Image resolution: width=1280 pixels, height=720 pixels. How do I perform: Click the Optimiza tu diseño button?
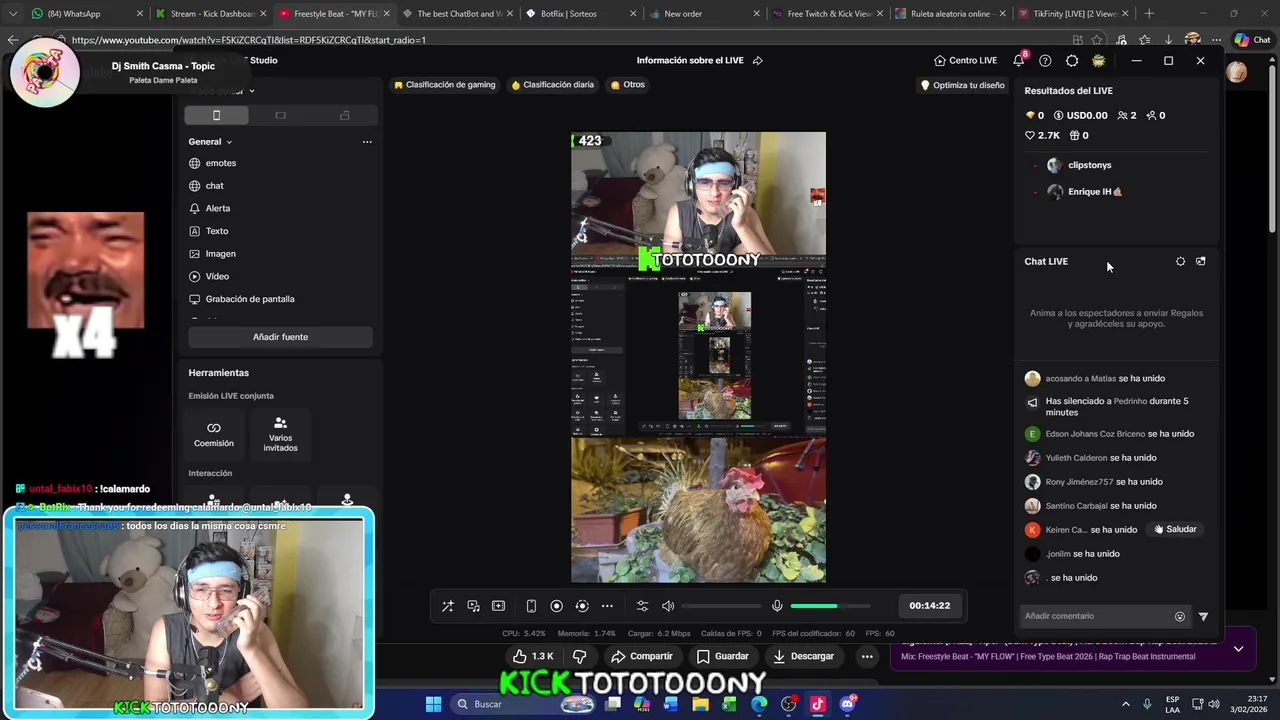point(962,85)
